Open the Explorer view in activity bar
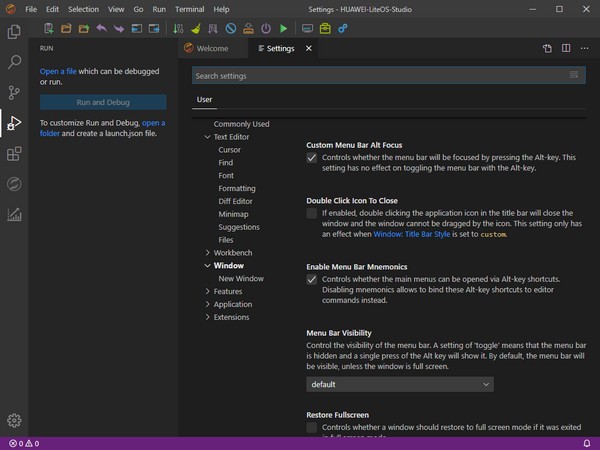This screenshot has height=450, width=600. coord(14,31)
